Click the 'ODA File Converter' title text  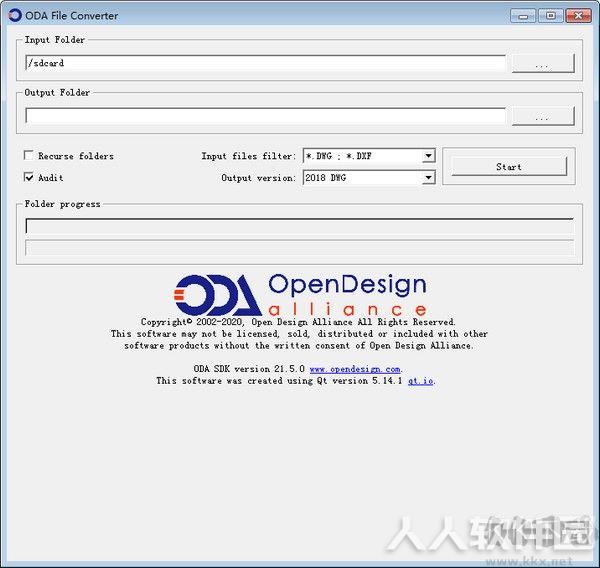(72, 16)
